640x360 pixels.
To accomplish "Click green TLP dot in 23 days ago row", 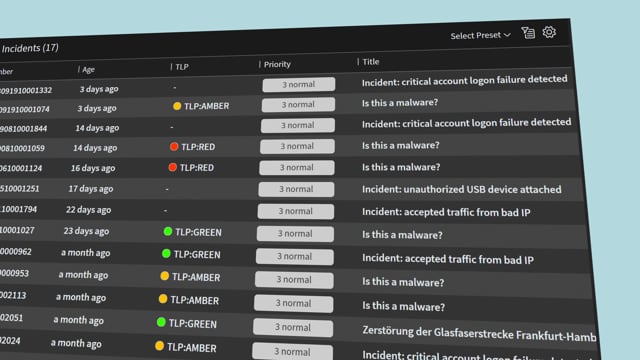I will click(x=168, y=231).
